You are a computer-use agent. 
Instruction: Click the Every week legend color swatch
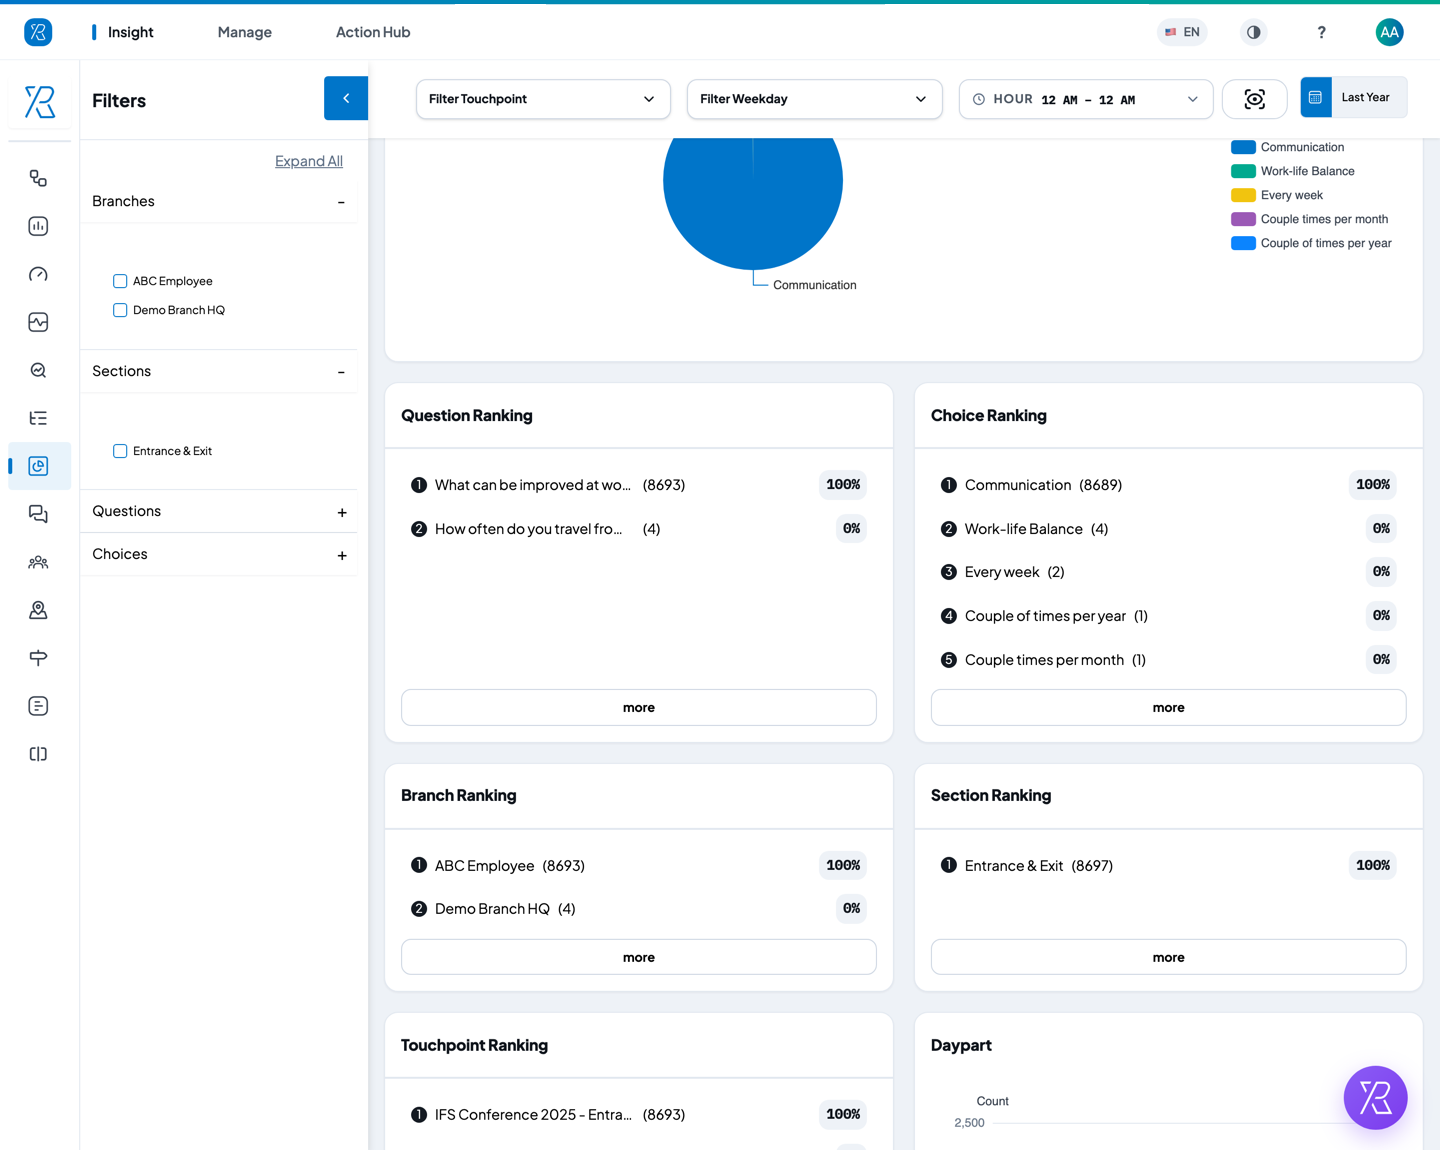pos(1243,195)
